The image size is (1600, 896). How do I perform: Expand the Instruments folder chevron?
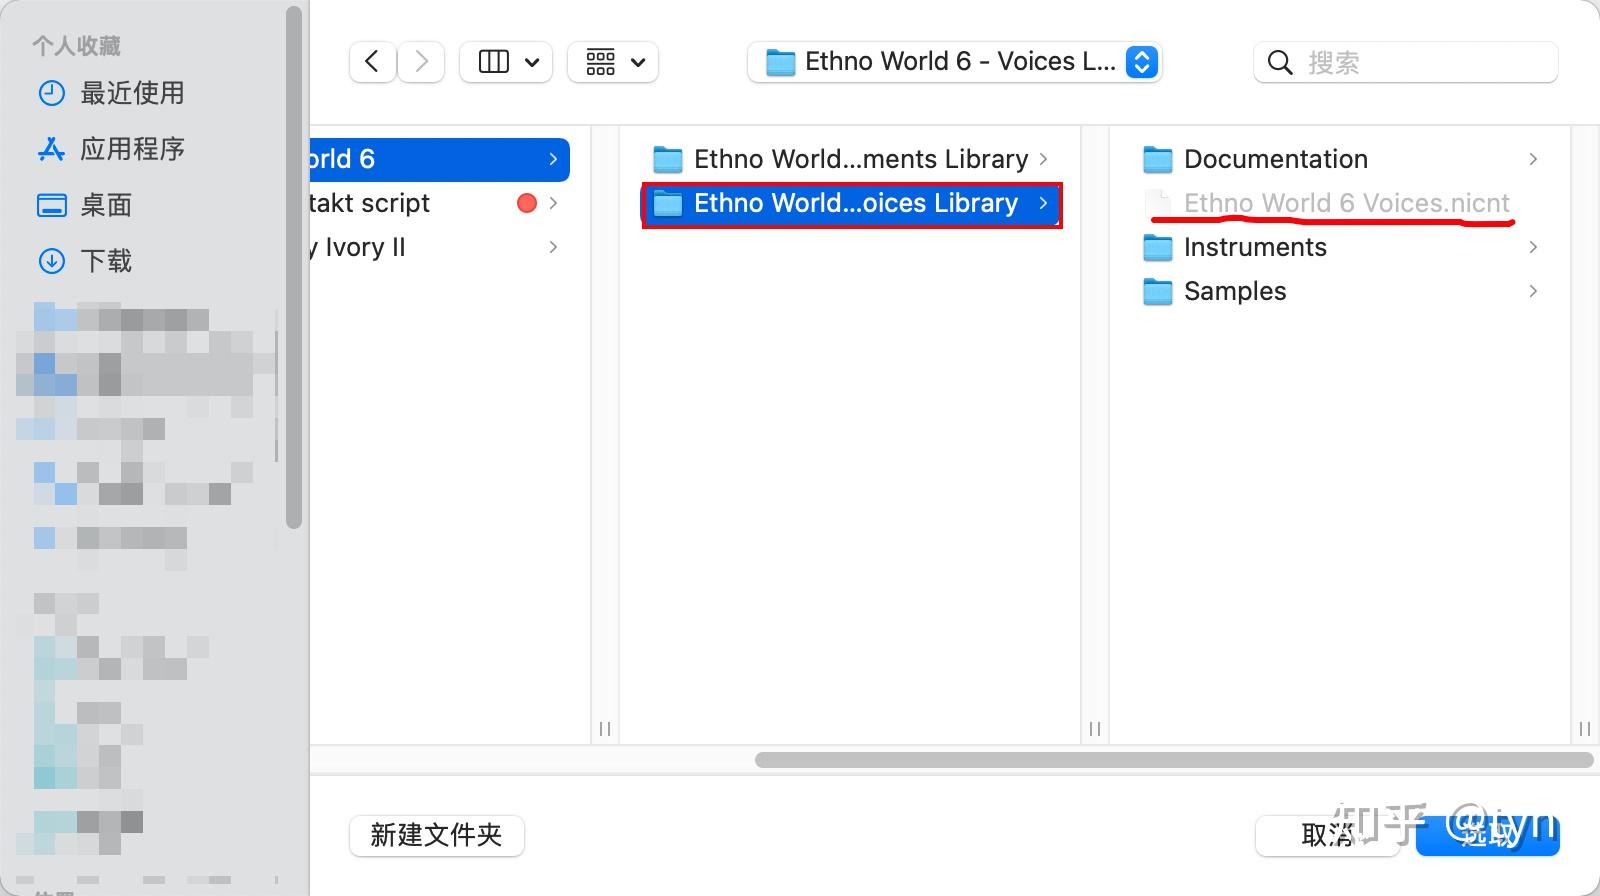click(x=1533, y=247)
